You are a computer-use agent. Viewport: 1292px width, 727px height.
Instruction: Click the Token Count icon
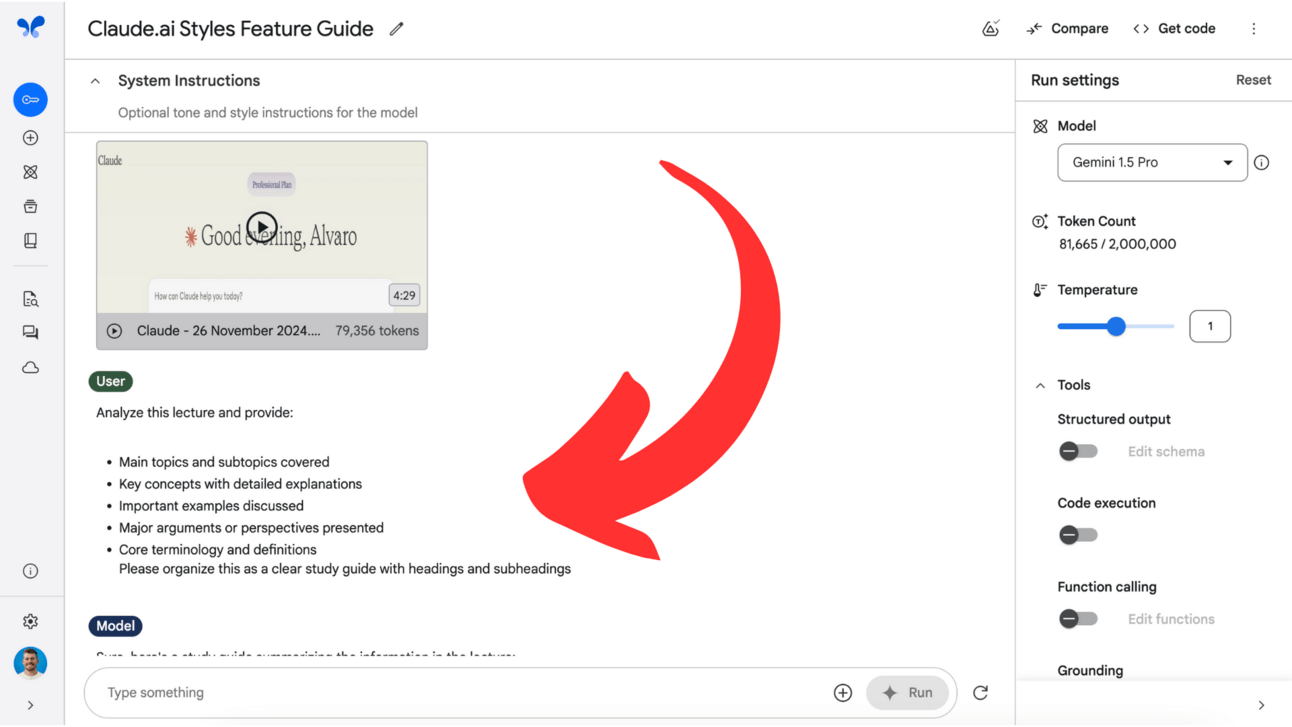pos(1040,222)
